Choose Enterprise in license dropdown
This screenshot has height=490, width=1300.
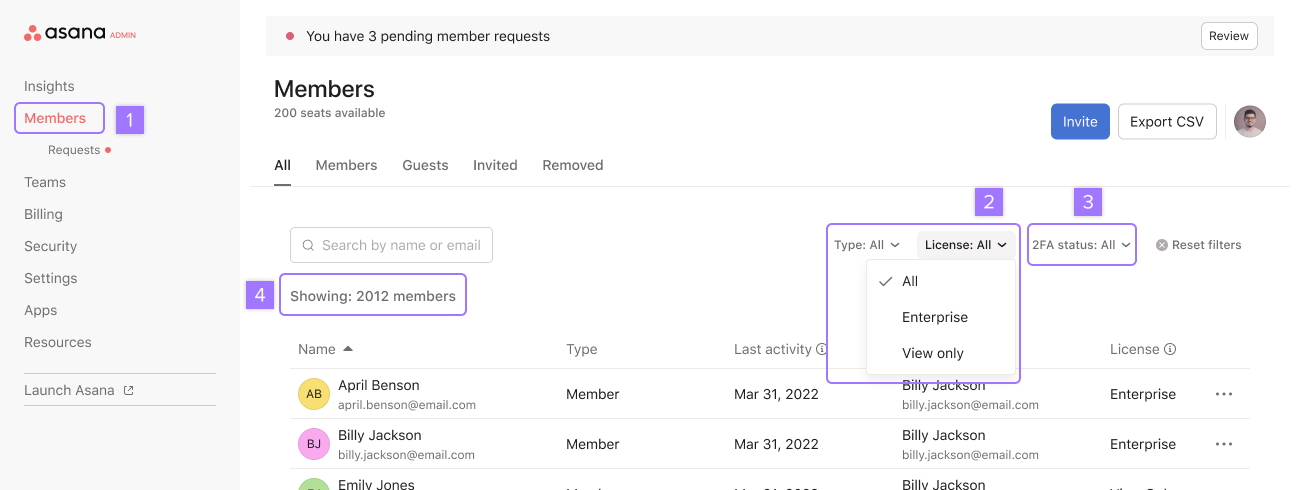point(934,317)
